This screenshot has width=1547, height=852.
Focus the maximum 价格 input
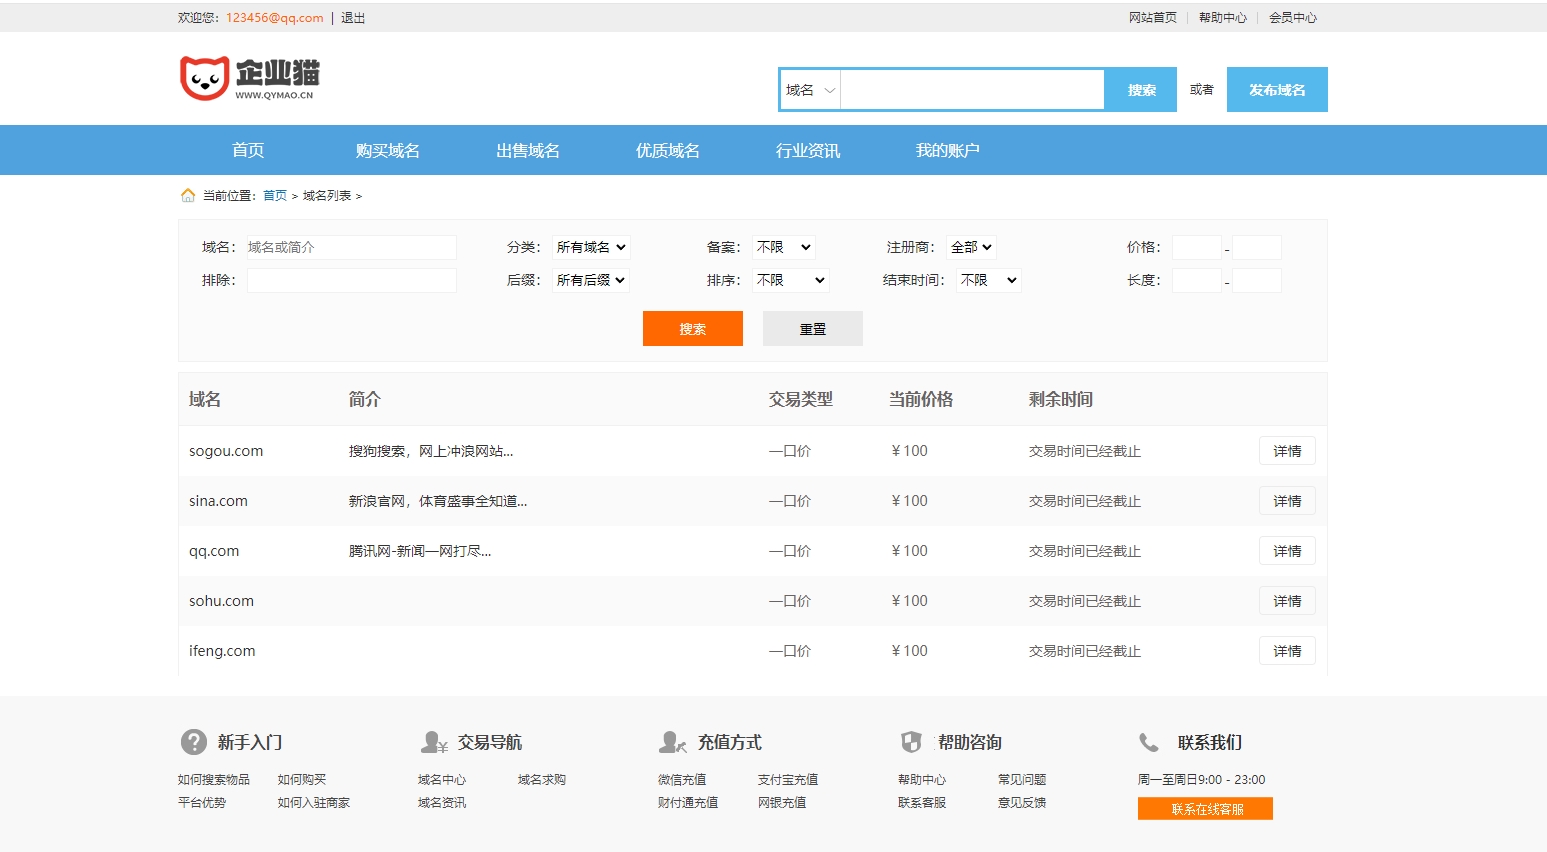(1257, 247)
